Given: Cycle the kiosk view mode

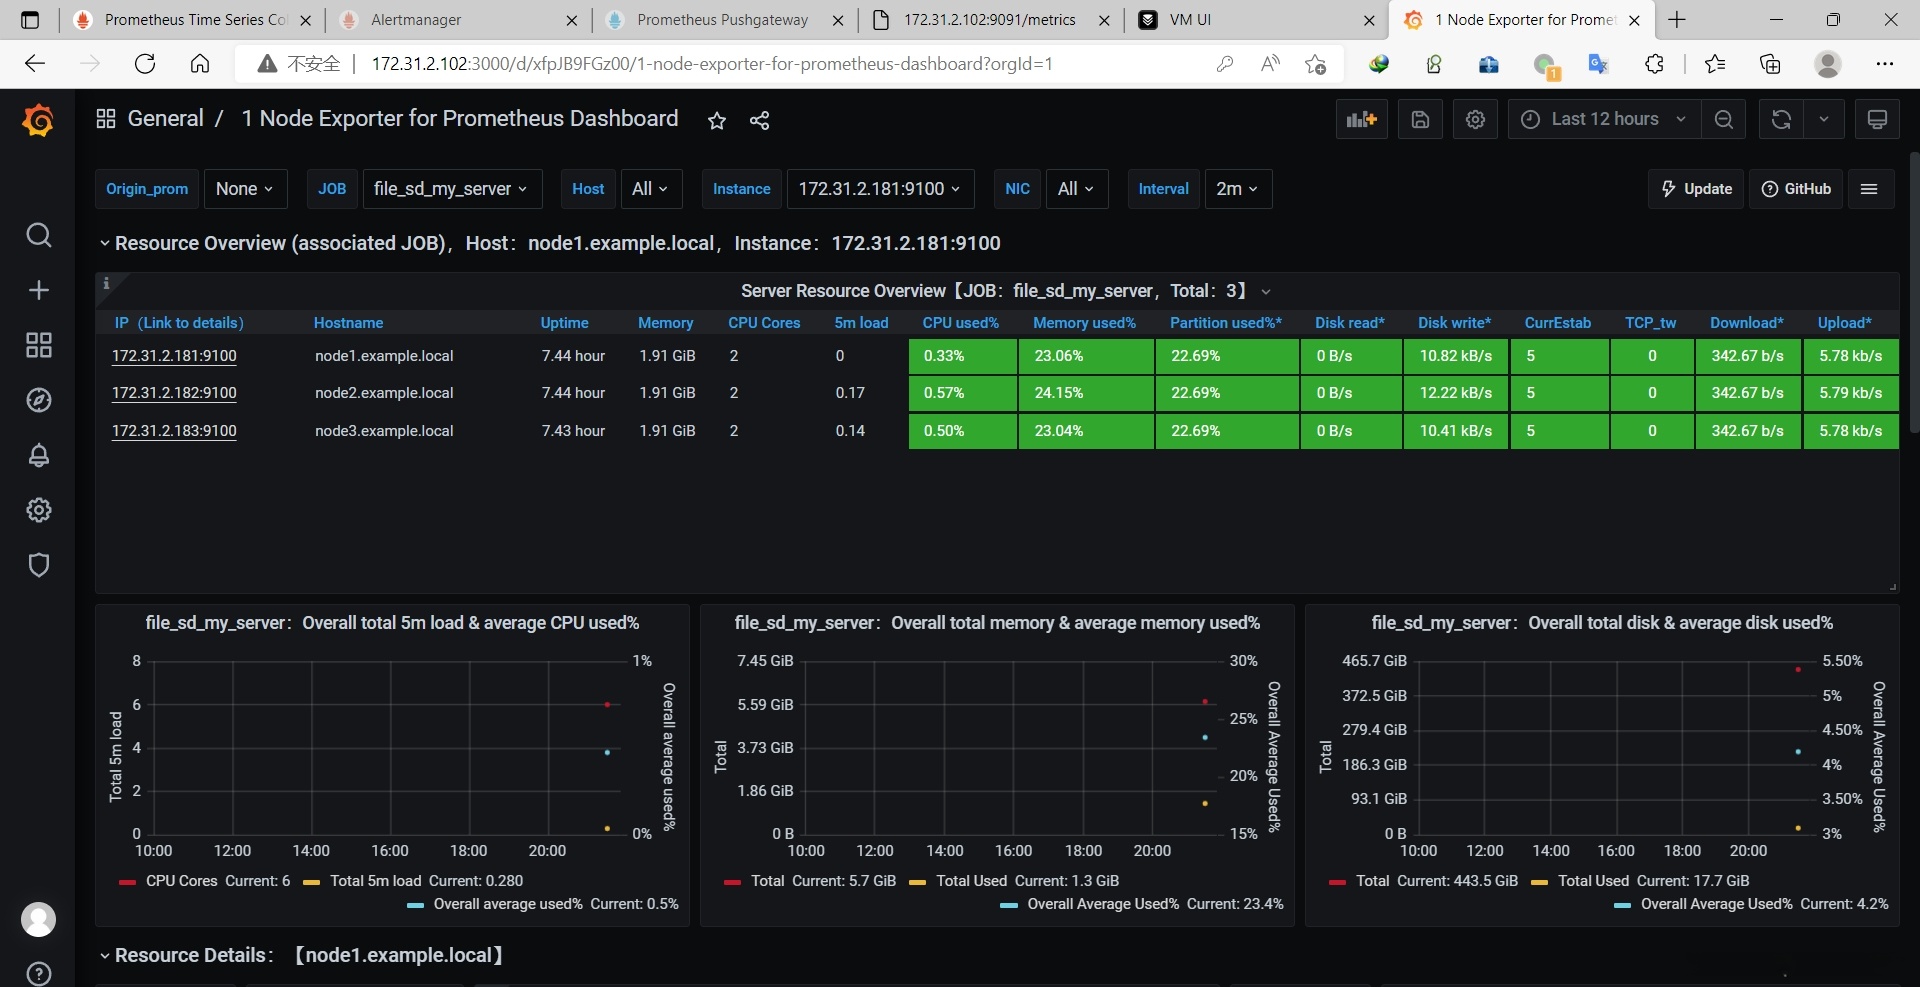Looking at the screenshot, I should [x=1877, y=120].
